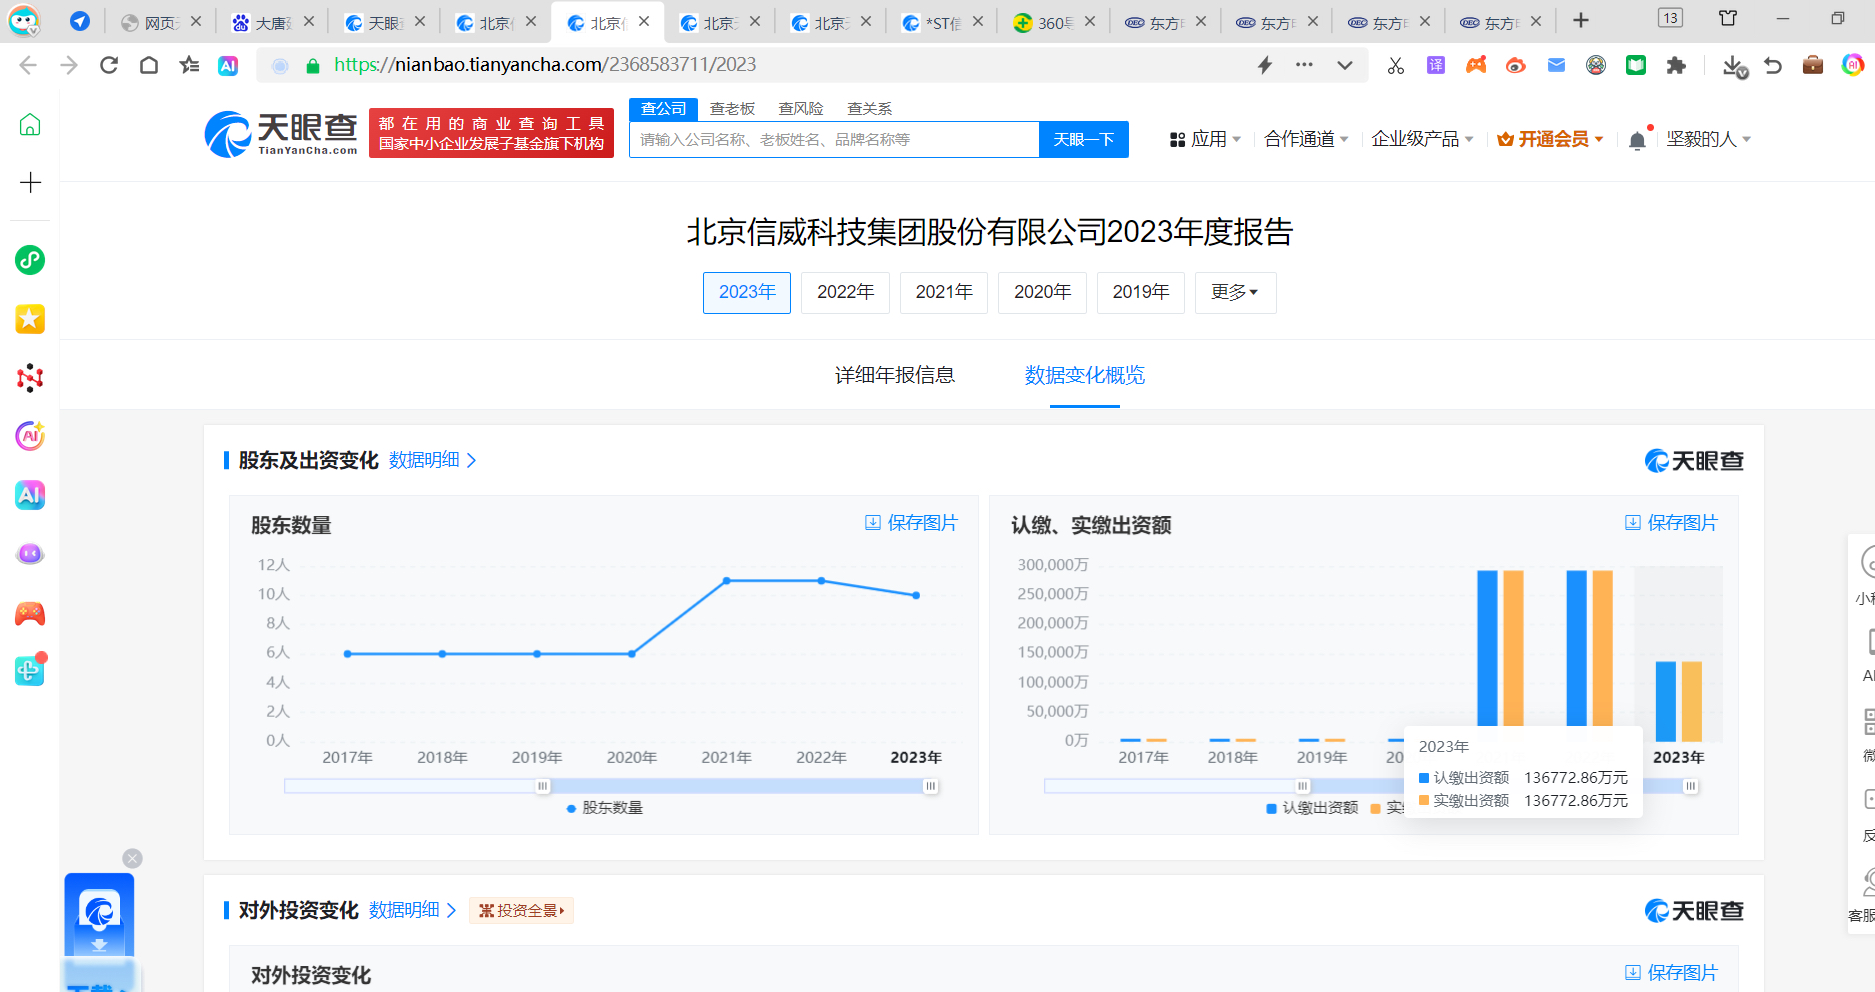Click the briefcase wallet toolbar icon

[1813, 65]
